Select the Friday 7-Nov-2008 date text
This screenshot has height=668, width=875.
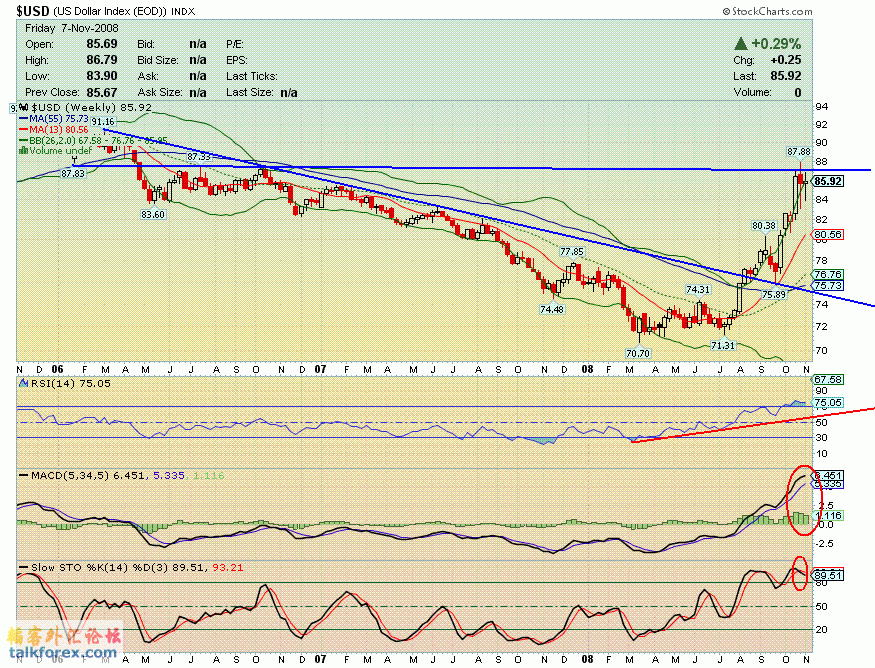point(72,28)
